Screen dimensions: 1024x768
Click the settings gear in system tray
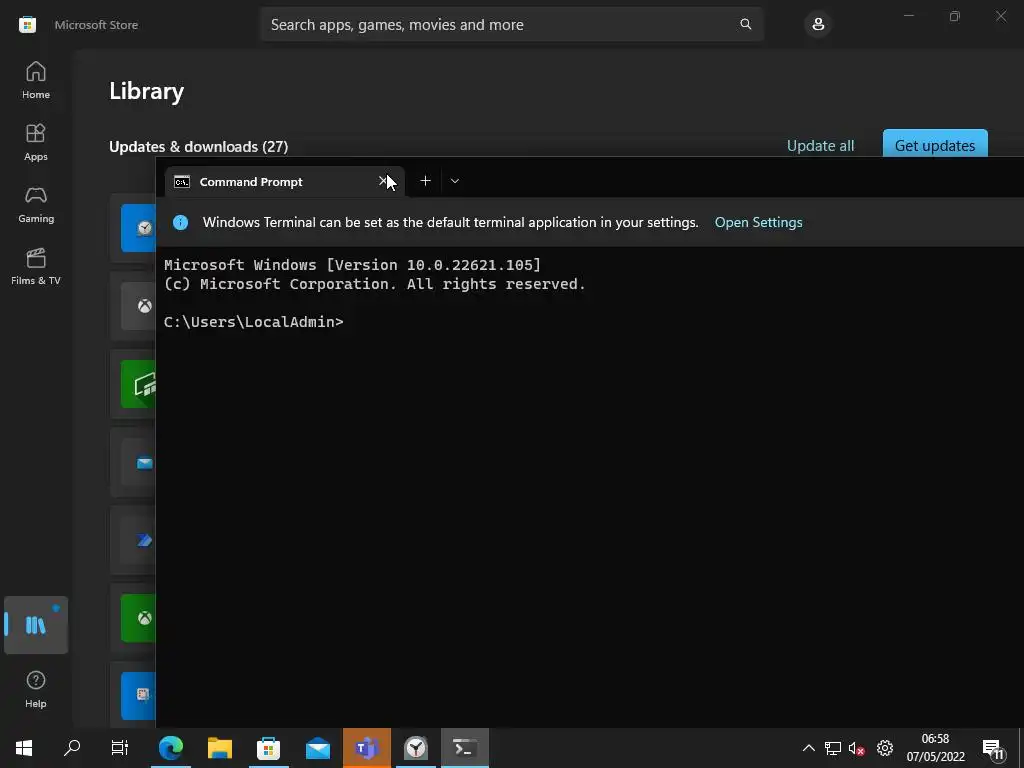point(885,748)
